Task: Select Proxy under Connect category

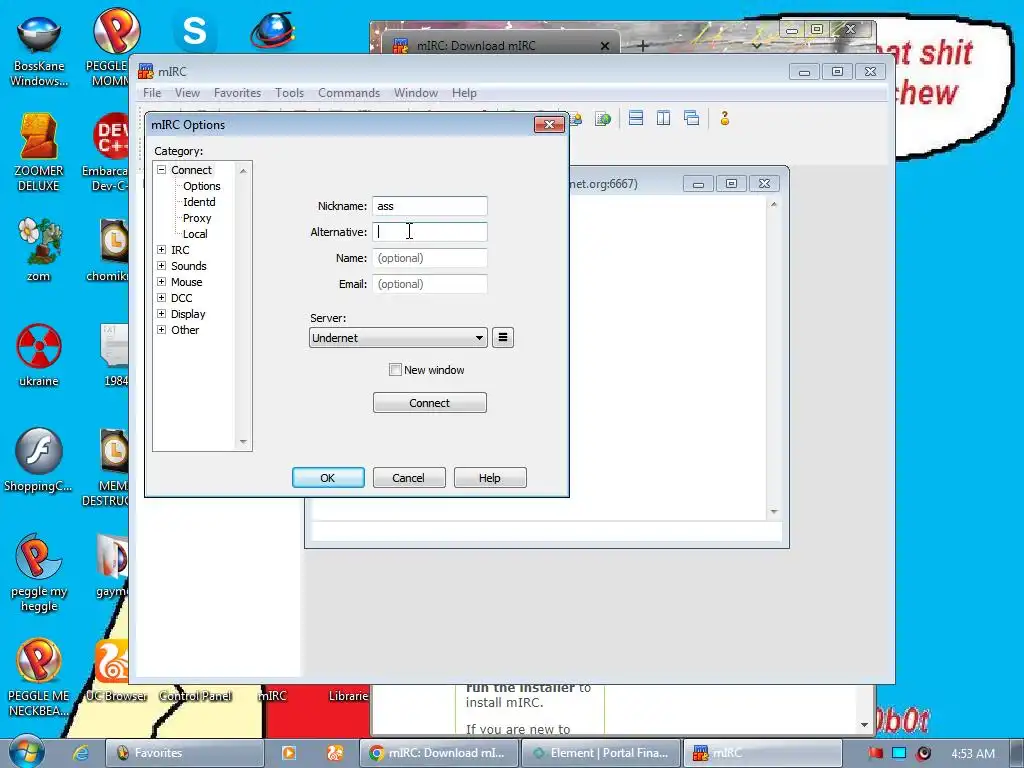Action: 197,217
